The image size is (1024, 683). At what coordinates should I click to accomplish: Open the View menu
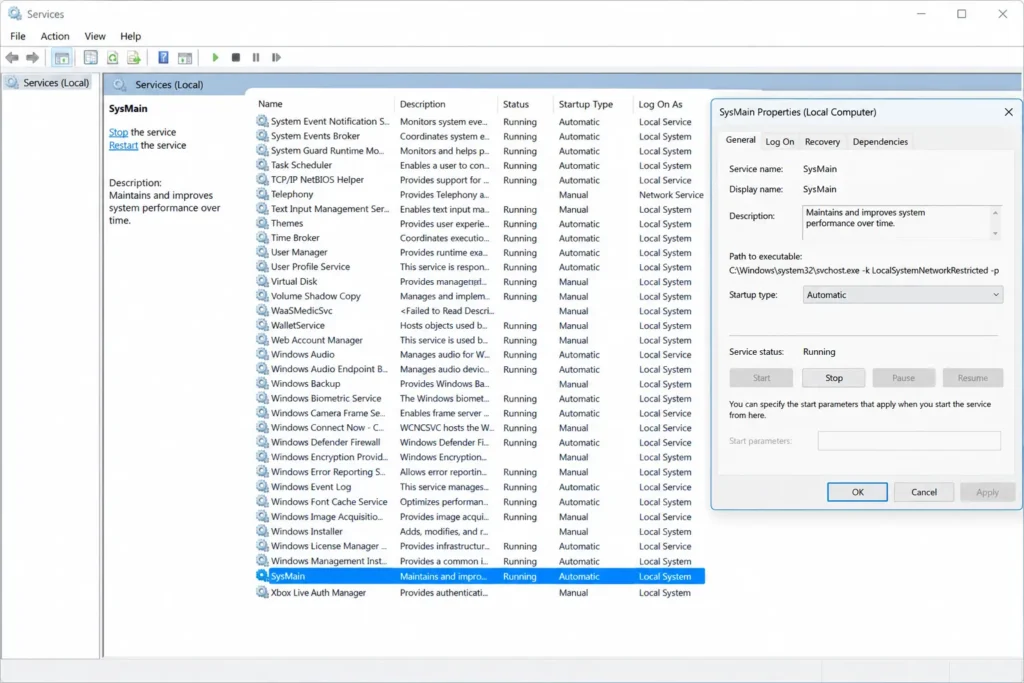pos(95,36)
